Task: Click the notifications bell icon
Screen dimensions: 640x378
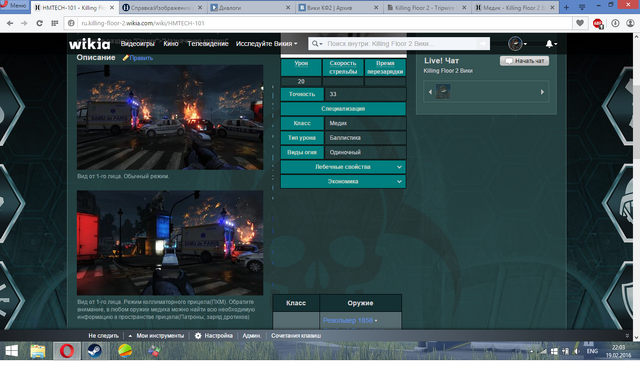Action: 549,44
